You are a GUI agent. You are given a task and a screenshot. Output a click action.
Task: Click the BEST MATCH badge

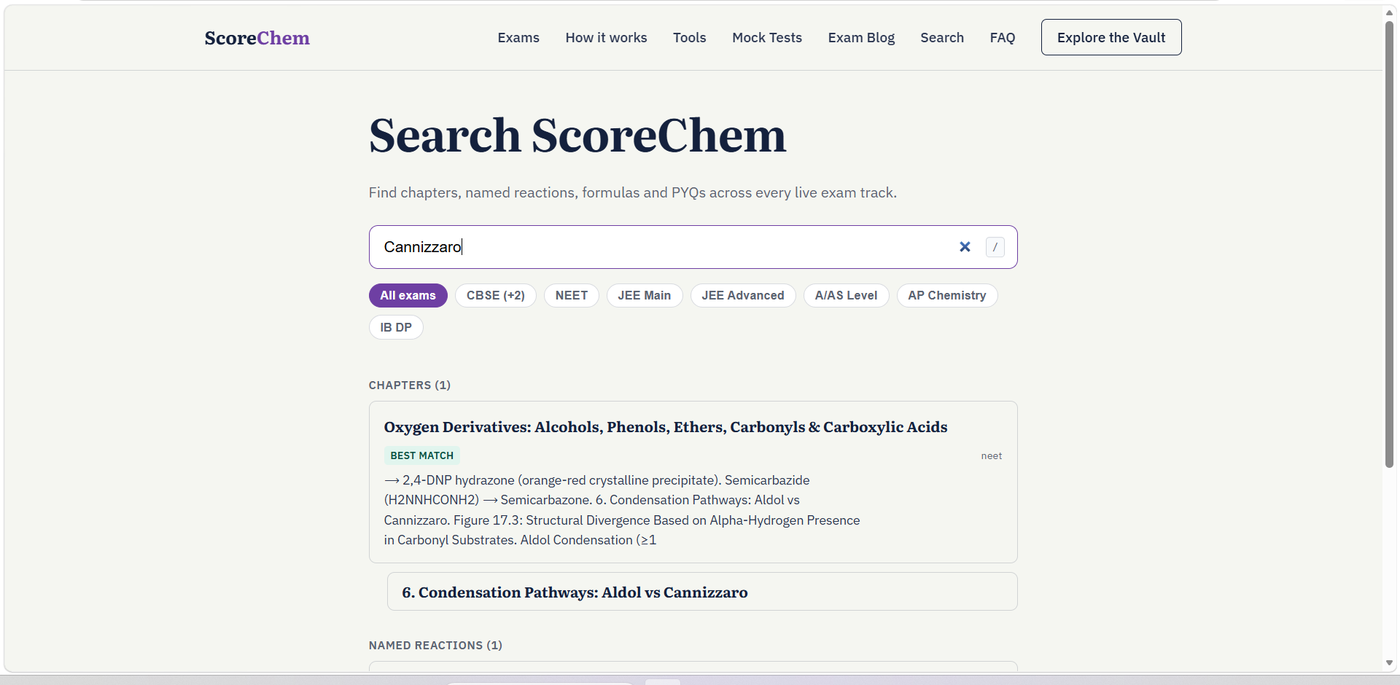pyautogui.click(x=422, y=455)
